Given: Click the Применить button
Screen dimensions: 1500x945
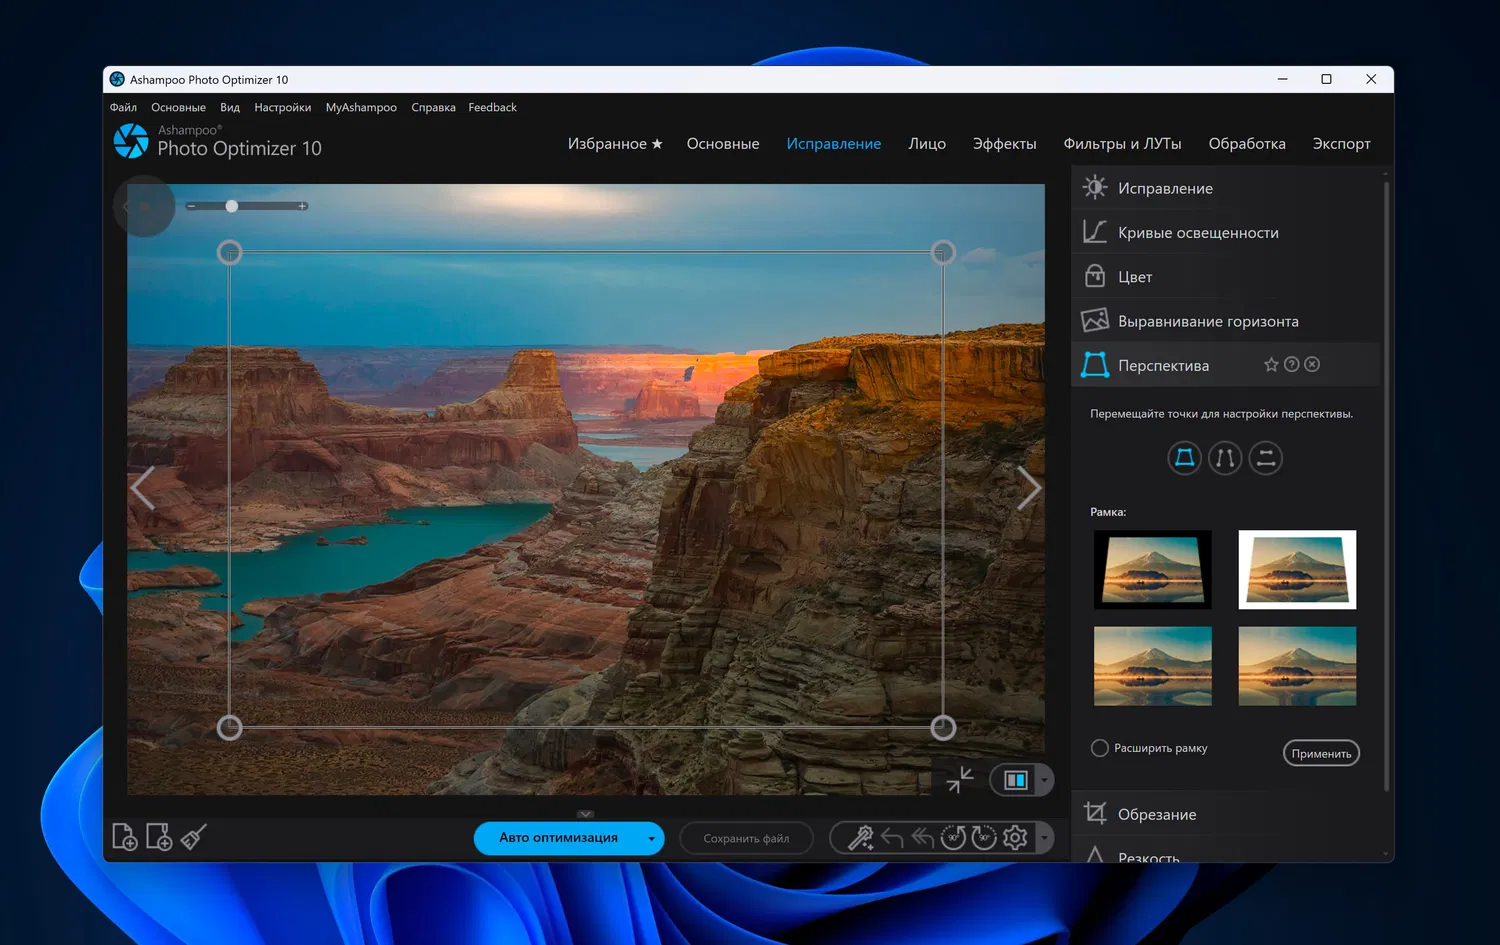Looking at the screenshot, I should (x=1321, y=753).
